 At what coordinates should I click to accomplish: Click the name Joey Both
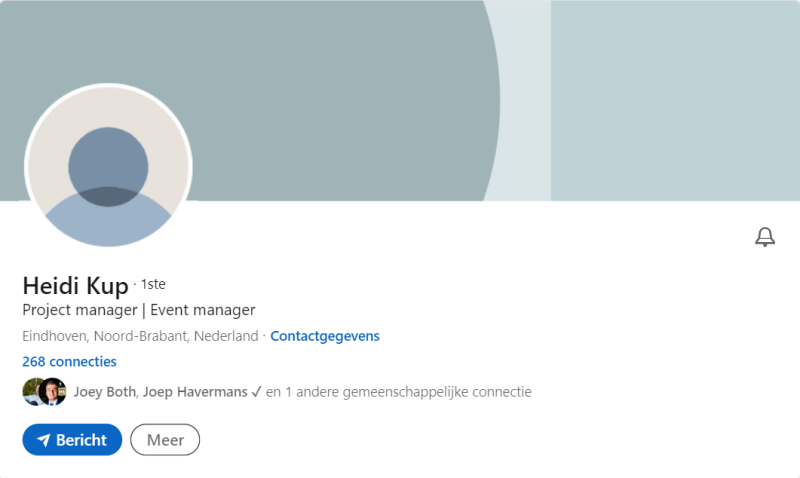tap(105, 392)
